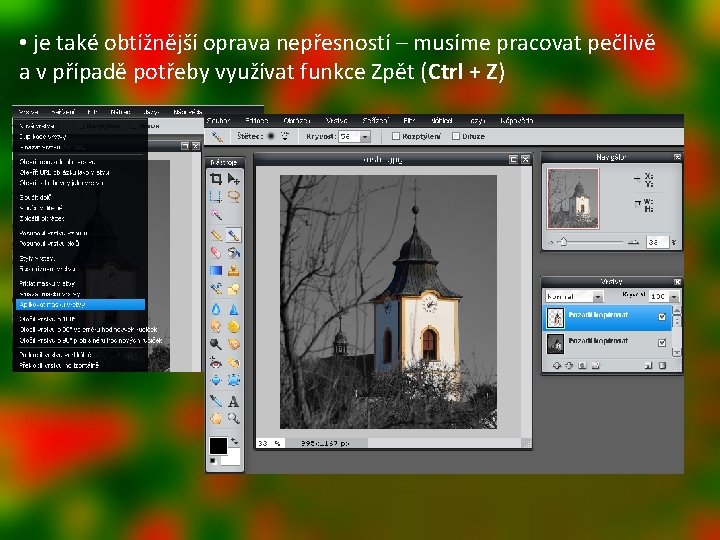Select the rectangular Marquee tool

click(x=216, y=197)
